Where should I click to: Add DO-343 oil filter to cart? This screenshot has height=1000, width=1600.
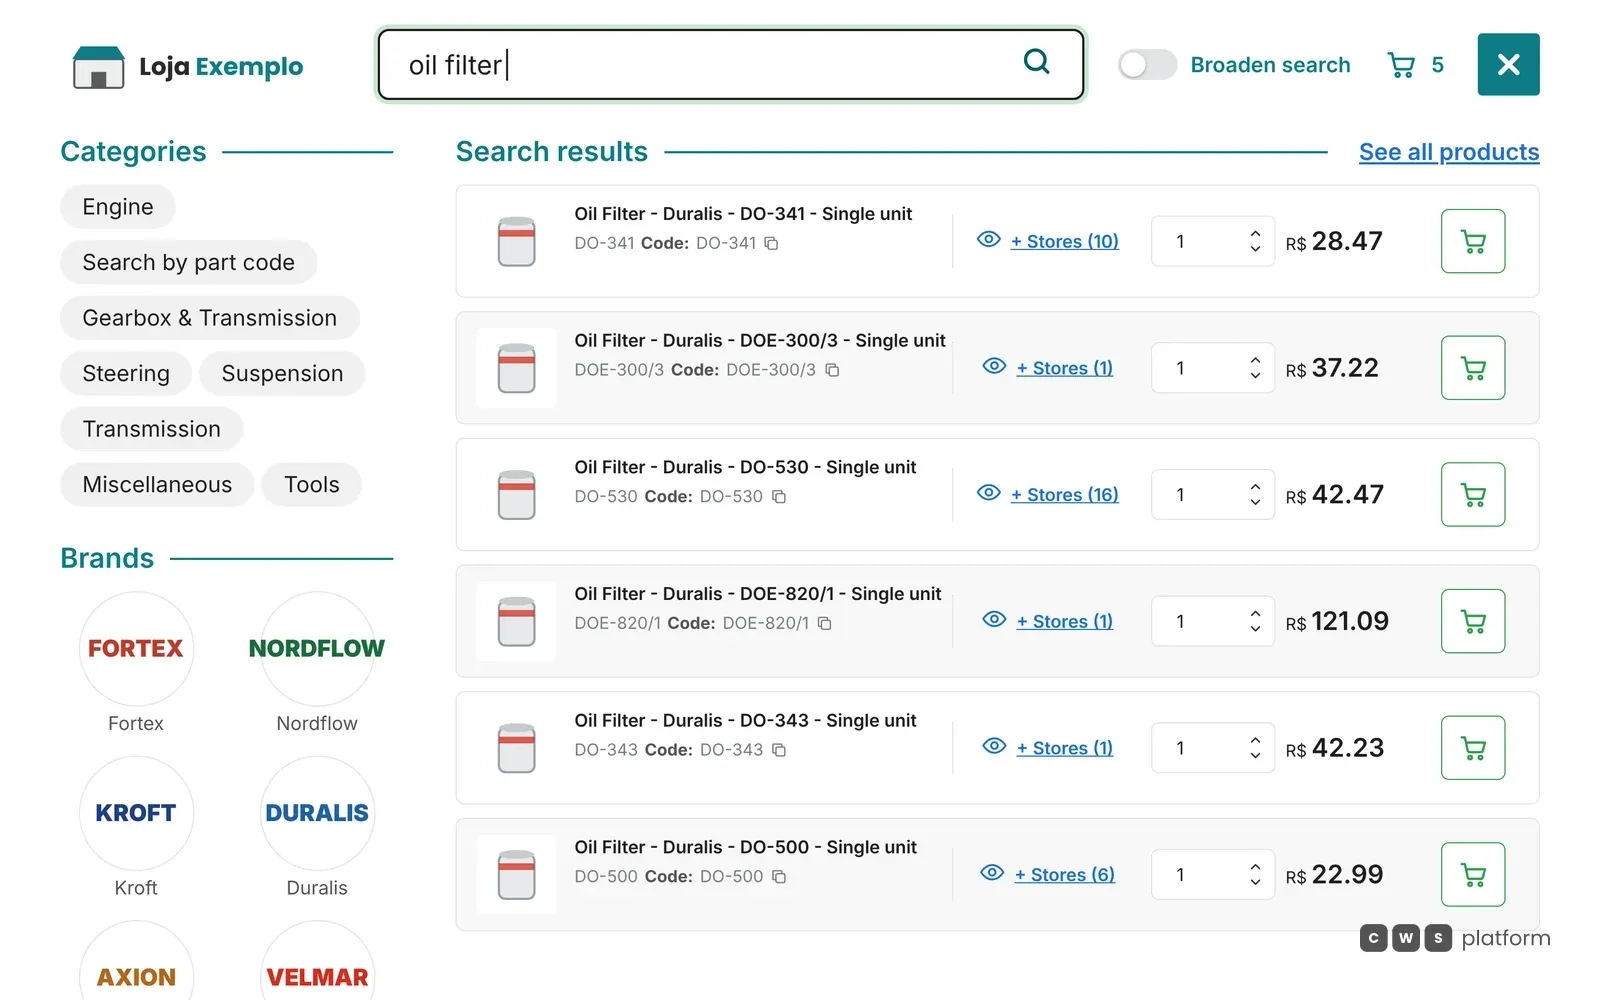1473,748
